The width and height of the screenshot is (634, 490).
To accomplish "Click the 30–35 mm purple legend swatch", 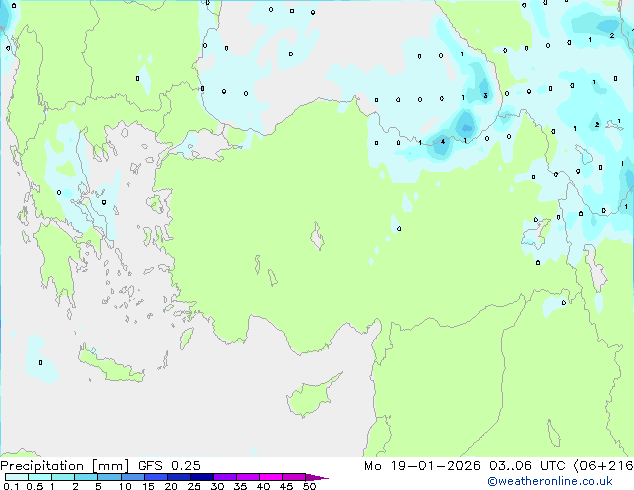I will coord(225,477).
